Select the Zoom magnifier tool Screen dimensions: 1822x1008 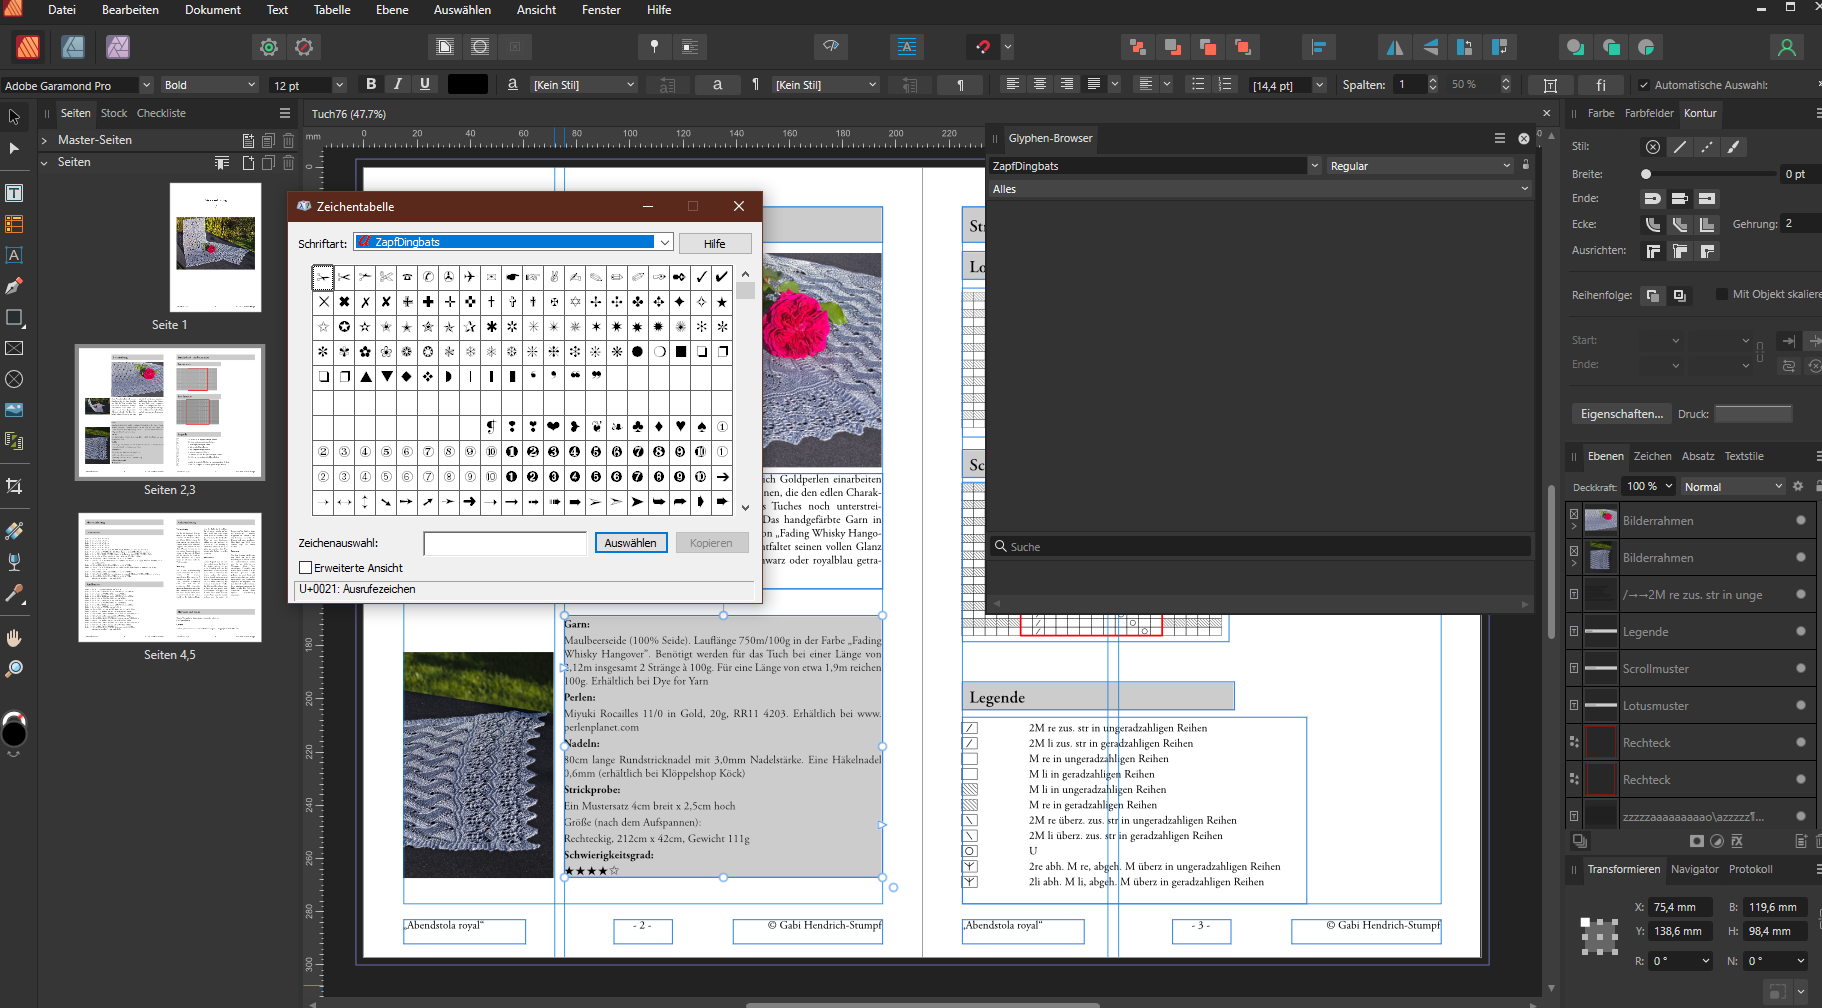point(14,668)
